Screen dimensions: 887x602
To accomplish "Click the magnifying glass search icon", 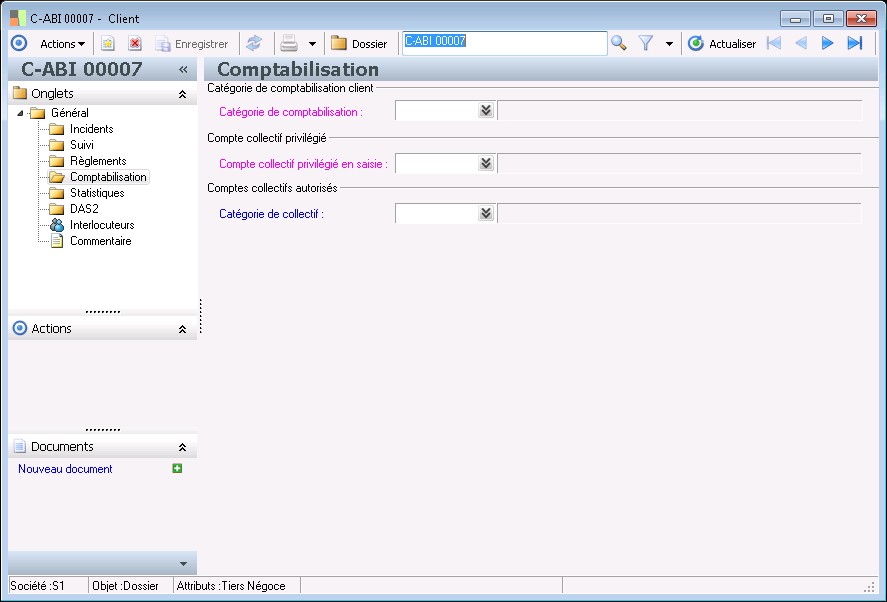I will click(619, 43).
